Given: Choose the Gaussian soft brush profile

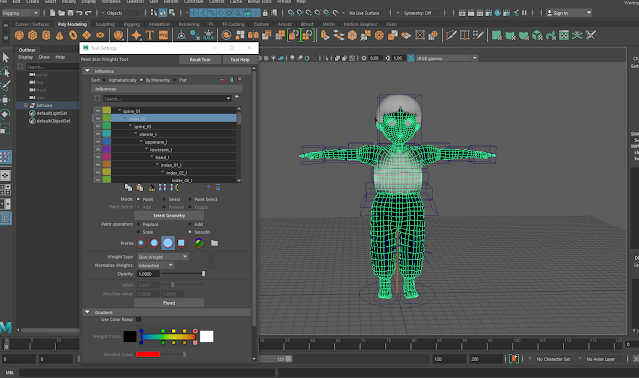Looking at the screenshot, I should coord(141,243).
